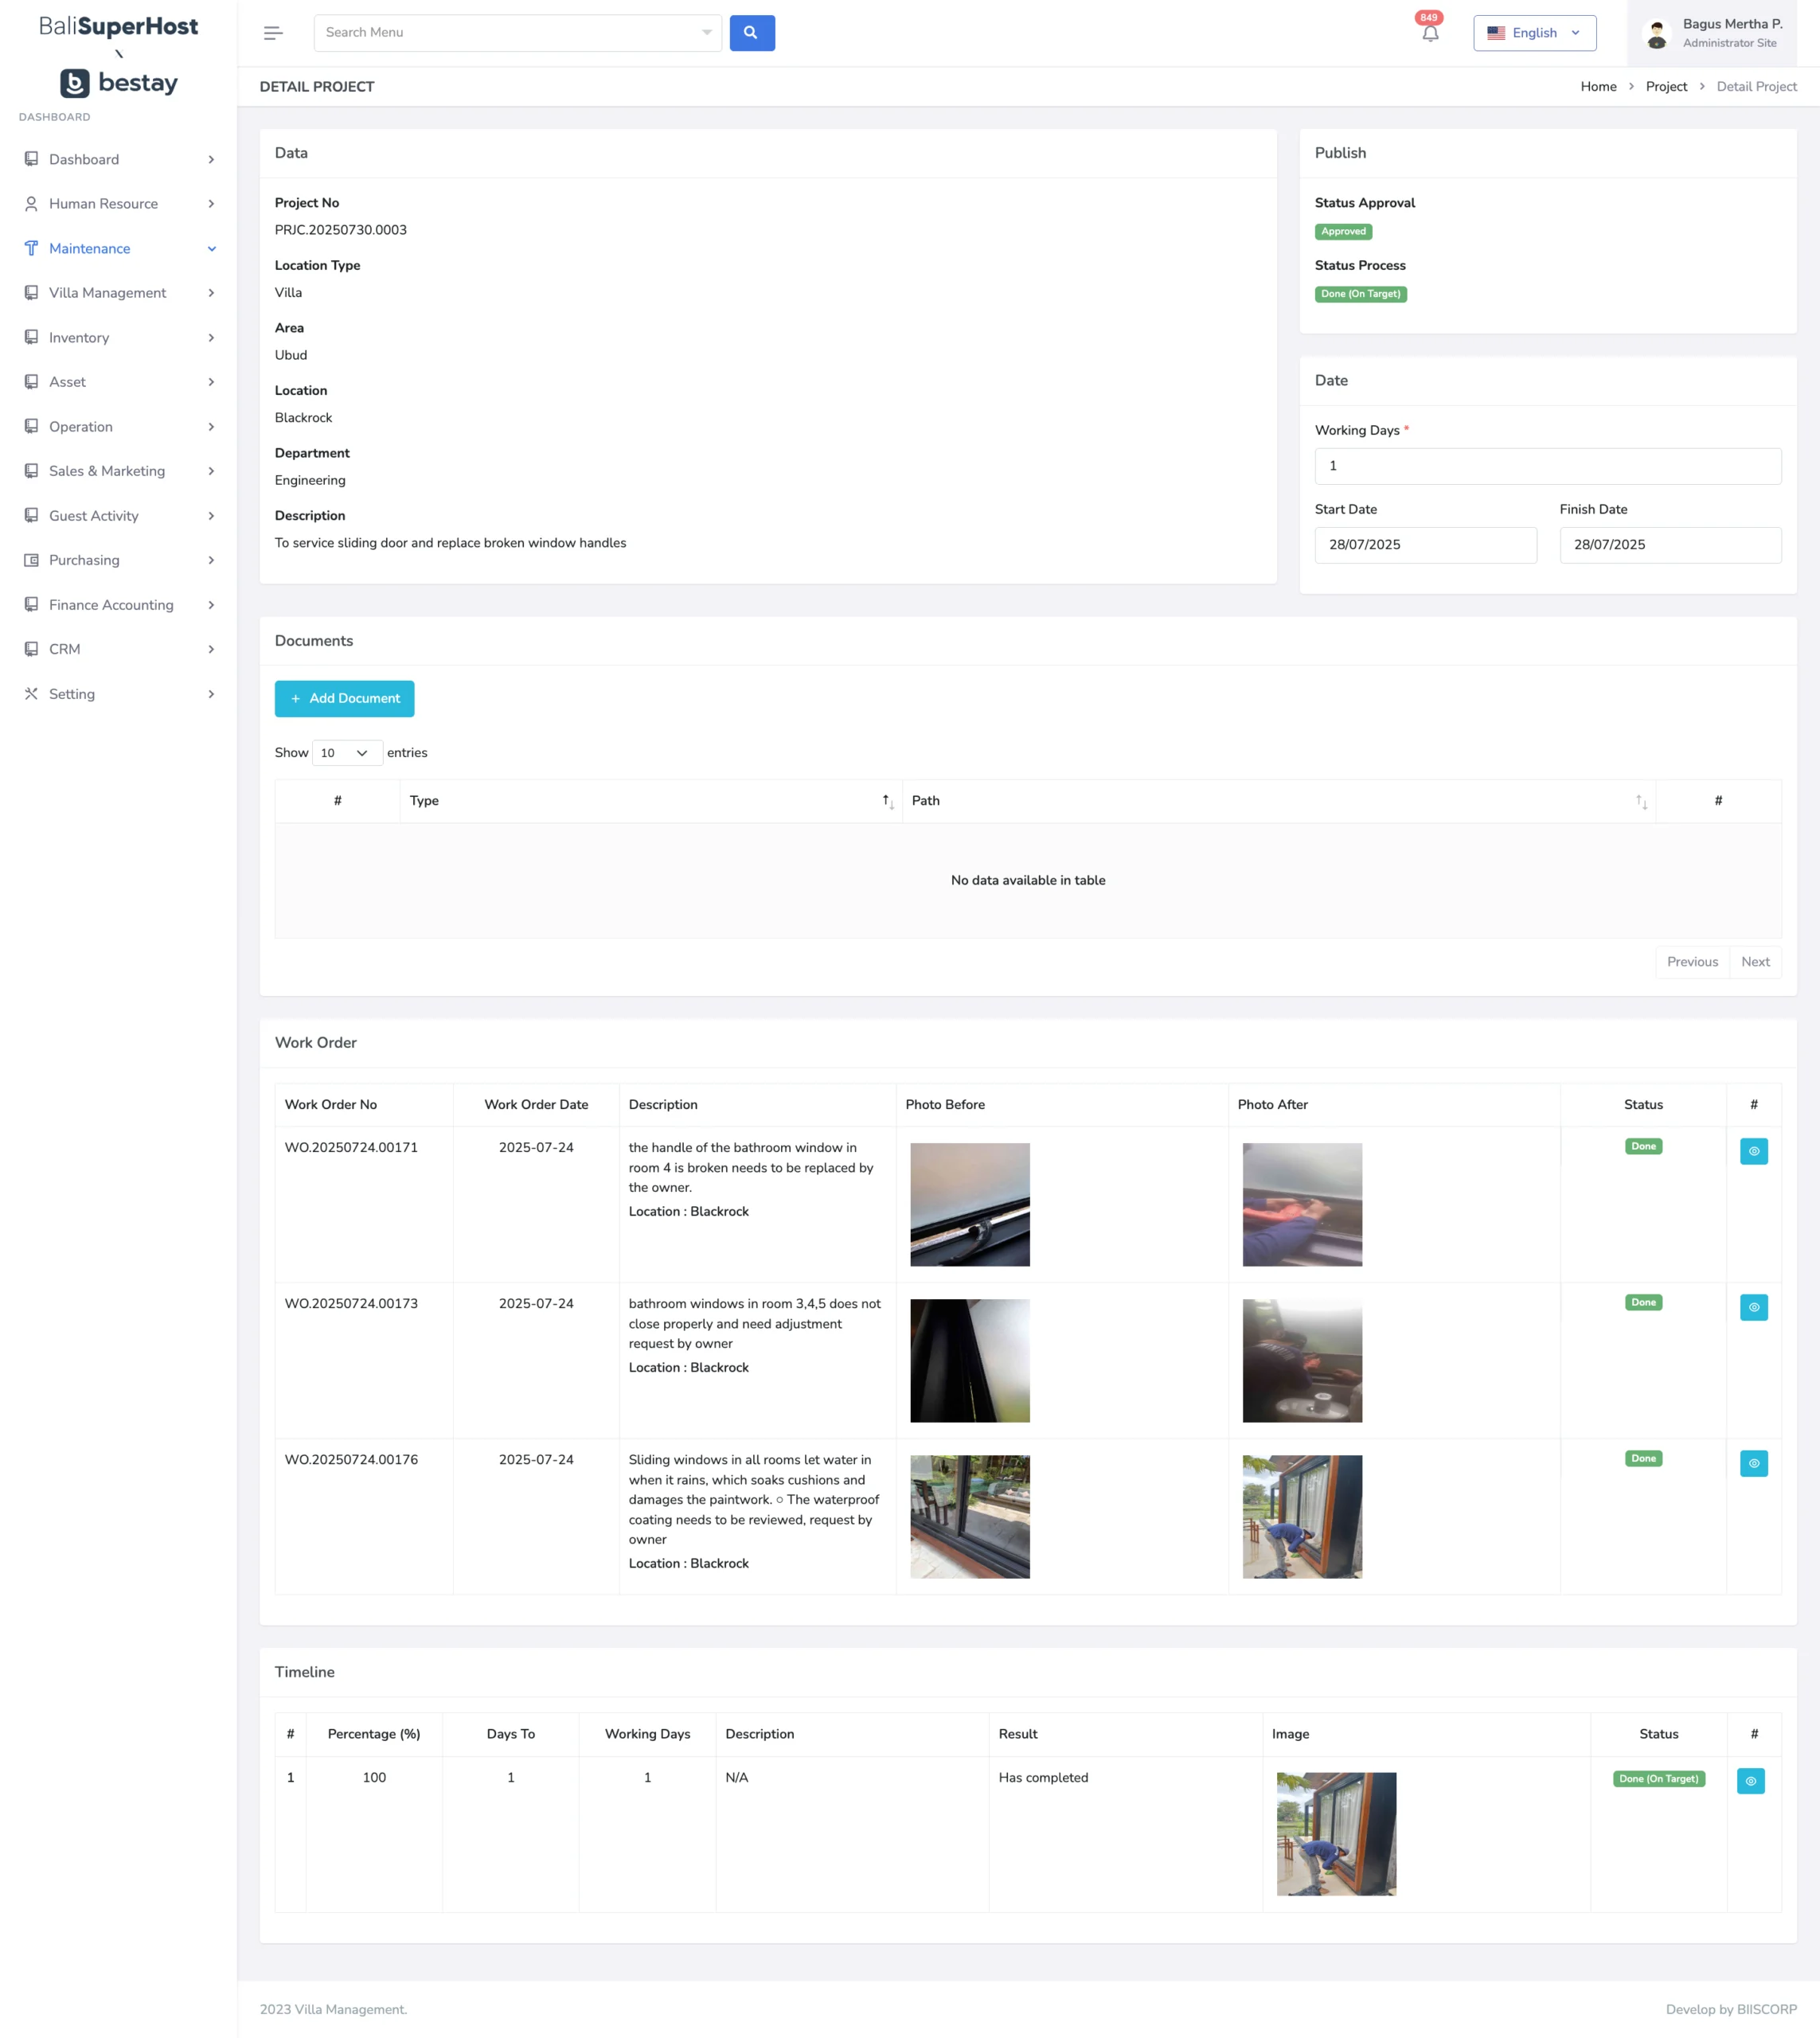
Task: Open the Sales & Marketing menu item
Action: [x=118, y=471]
